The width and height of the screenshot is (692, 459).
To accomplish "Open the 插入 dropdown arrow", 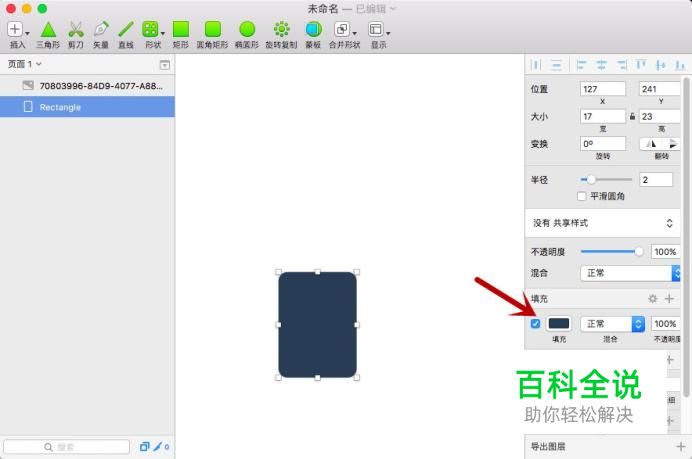I will tap(27, 34).
